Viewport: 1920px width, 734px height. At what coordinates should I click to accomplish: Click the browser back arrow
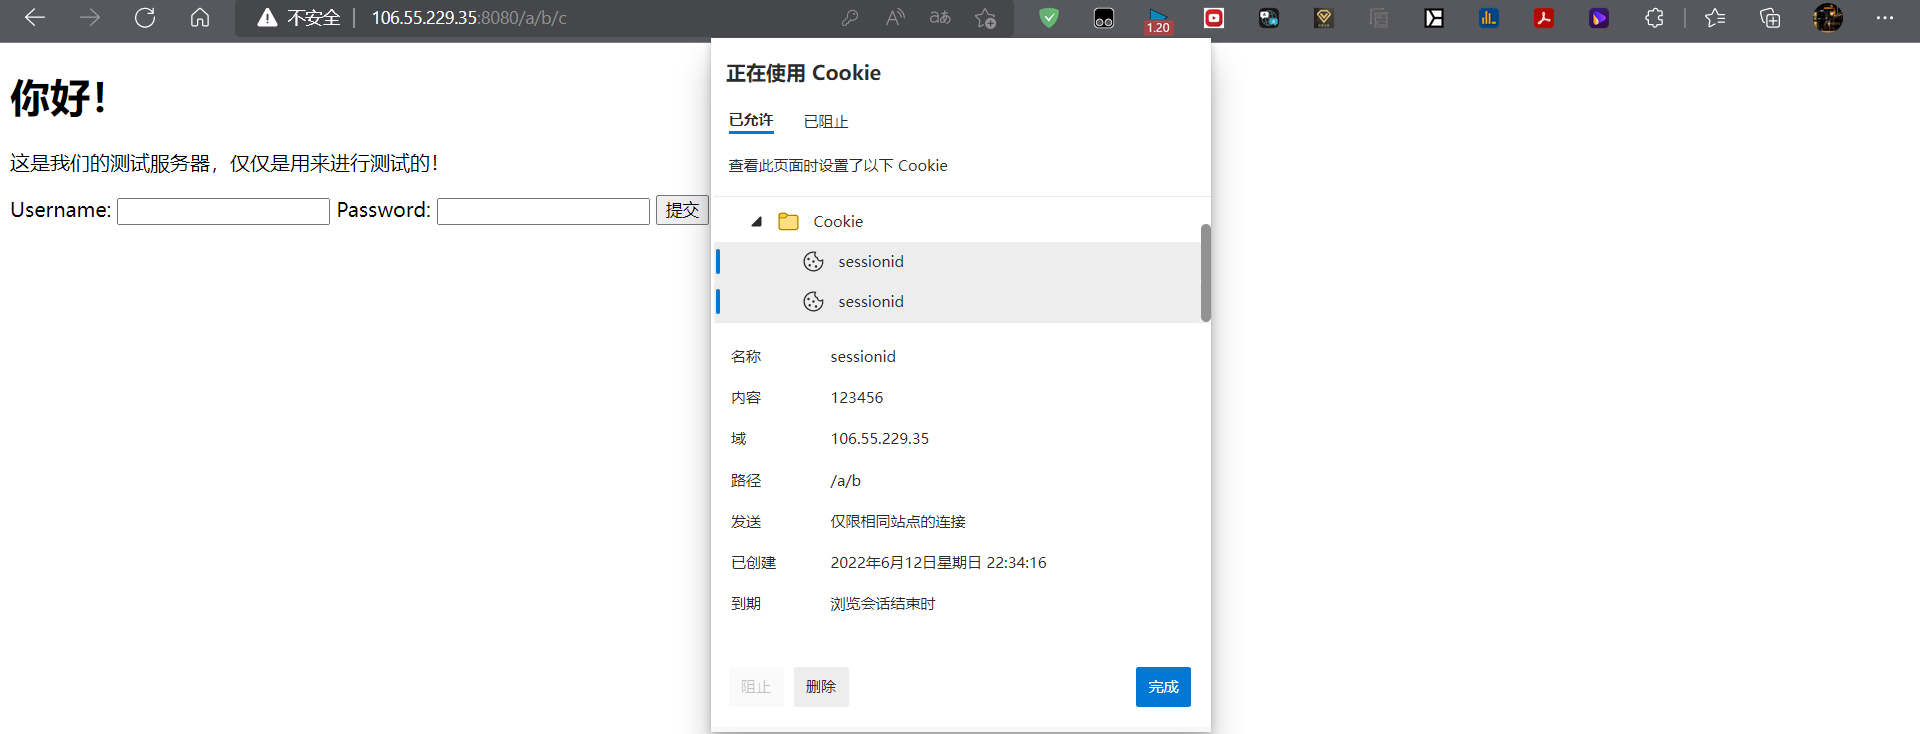(x=35, y=18)
